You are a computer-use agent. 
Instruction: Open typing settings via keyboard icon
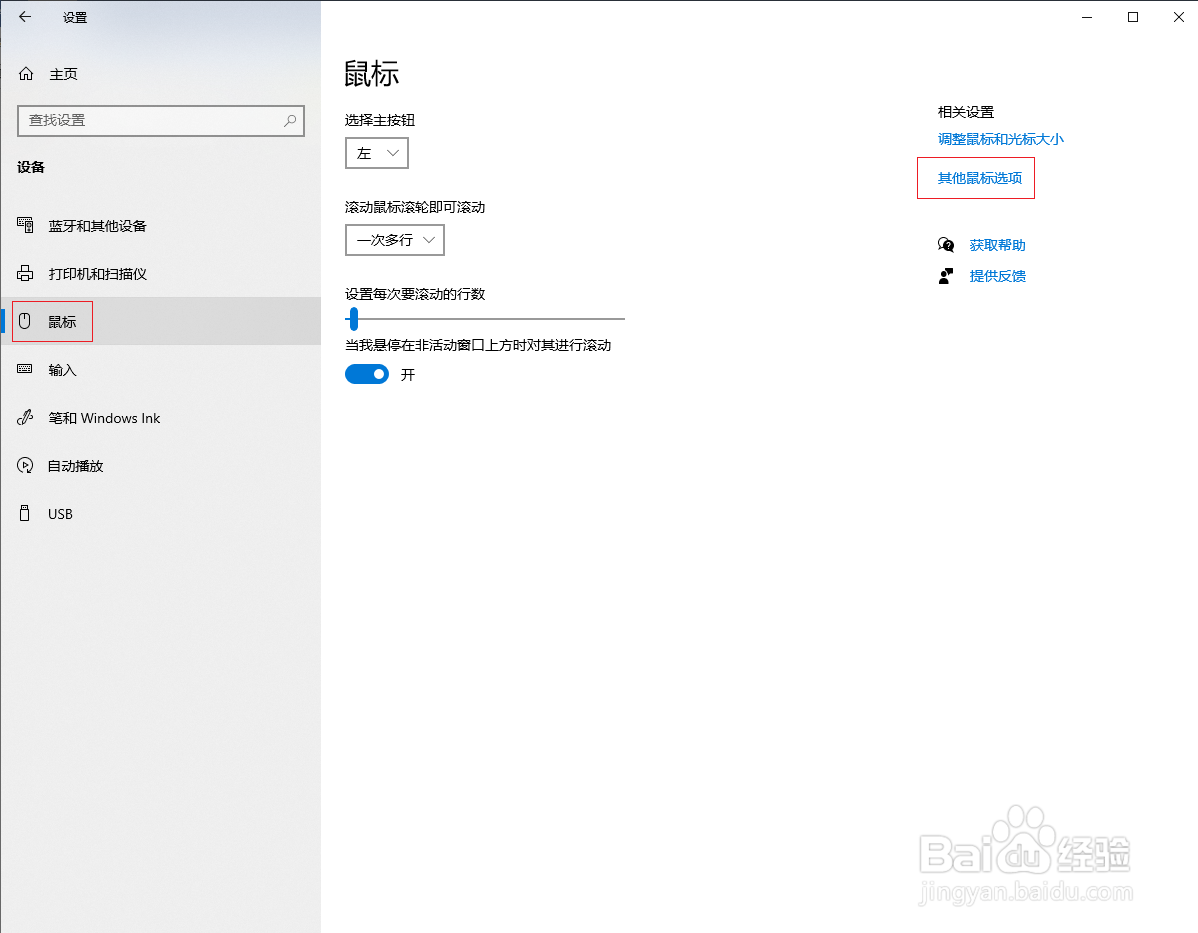tap(25, 369)
